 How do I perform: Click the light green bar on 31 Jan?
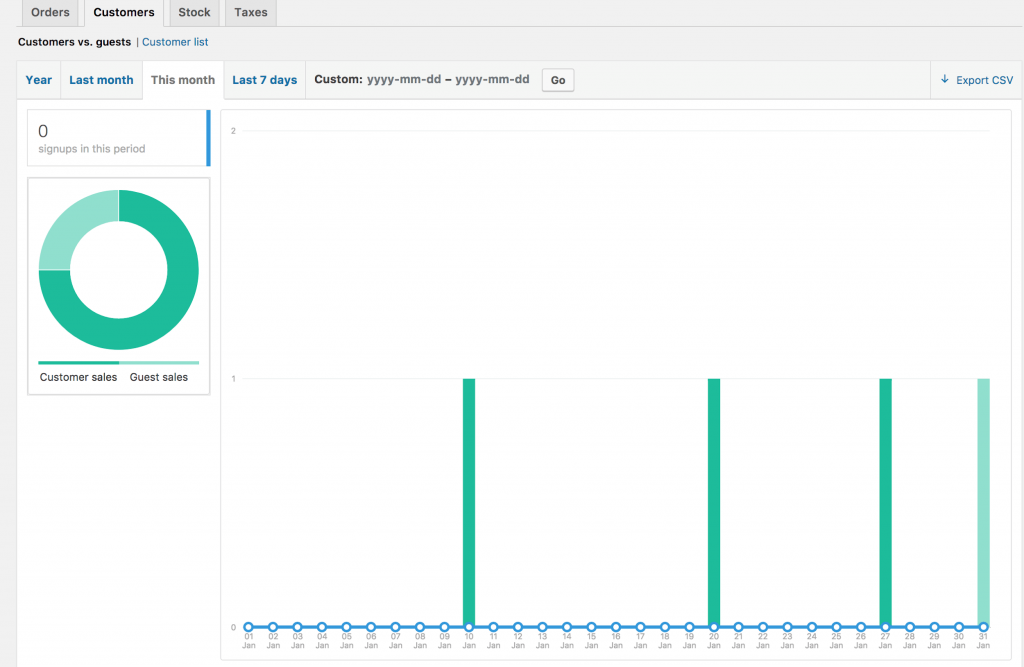983,500
